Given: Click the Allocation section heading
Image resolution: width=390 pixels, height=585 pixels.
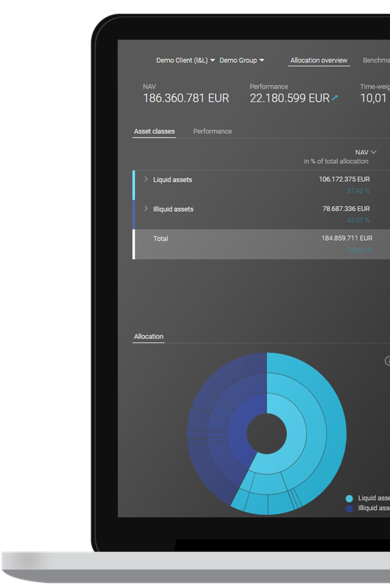Looking at the screenshot, I should pyautogui.click(x=149, y=337).
